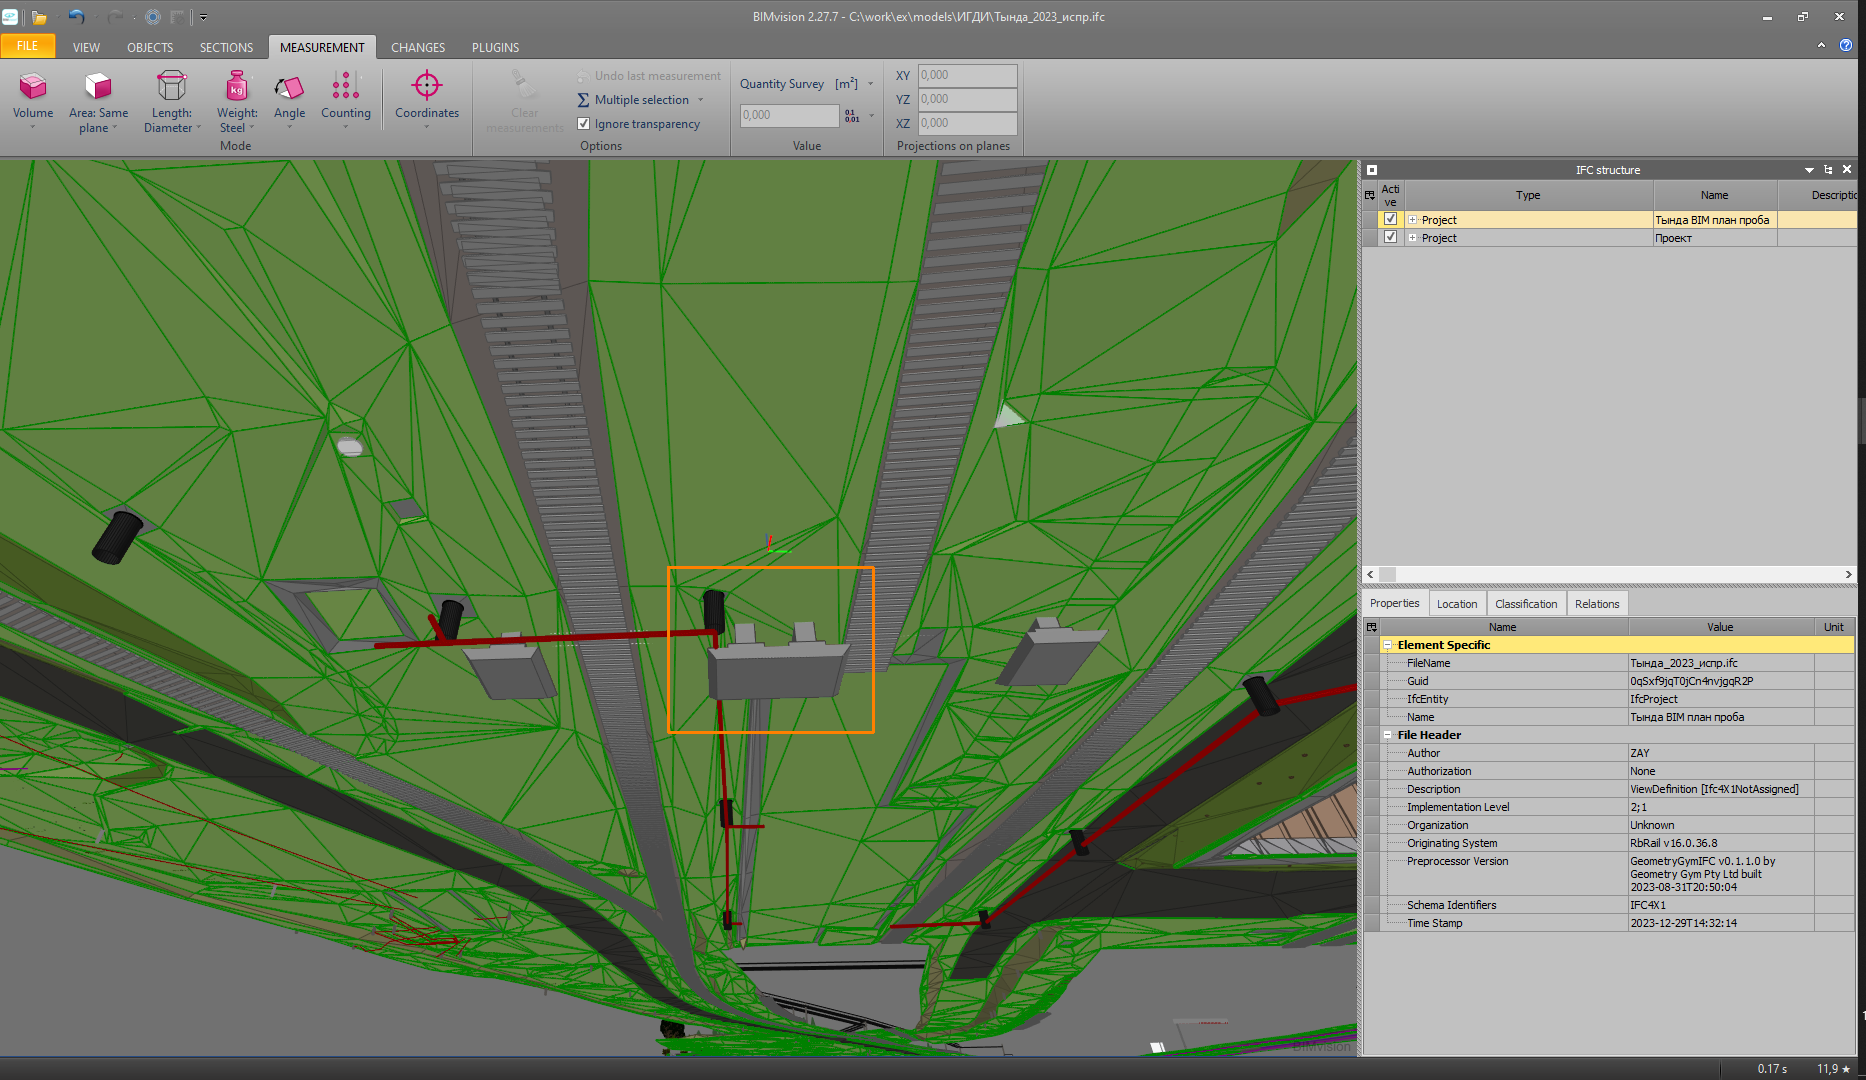Collapse the File Header section

point(1387,735)
